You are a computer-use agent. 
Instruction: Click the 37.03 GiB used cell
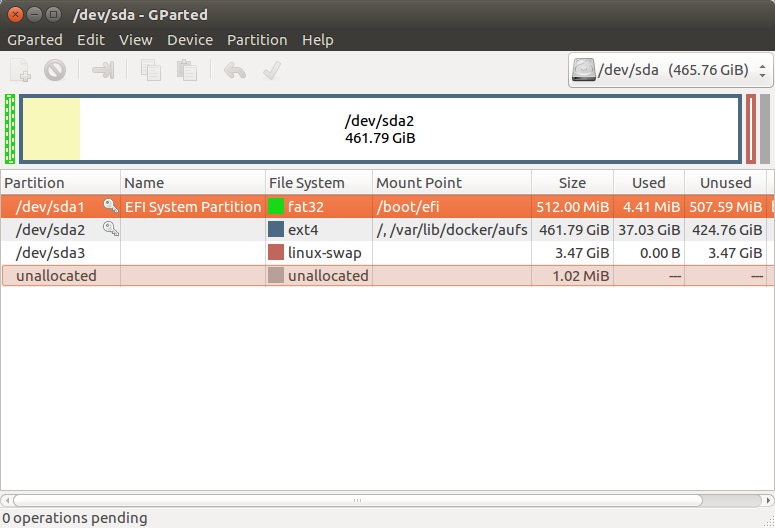[649, 230]
